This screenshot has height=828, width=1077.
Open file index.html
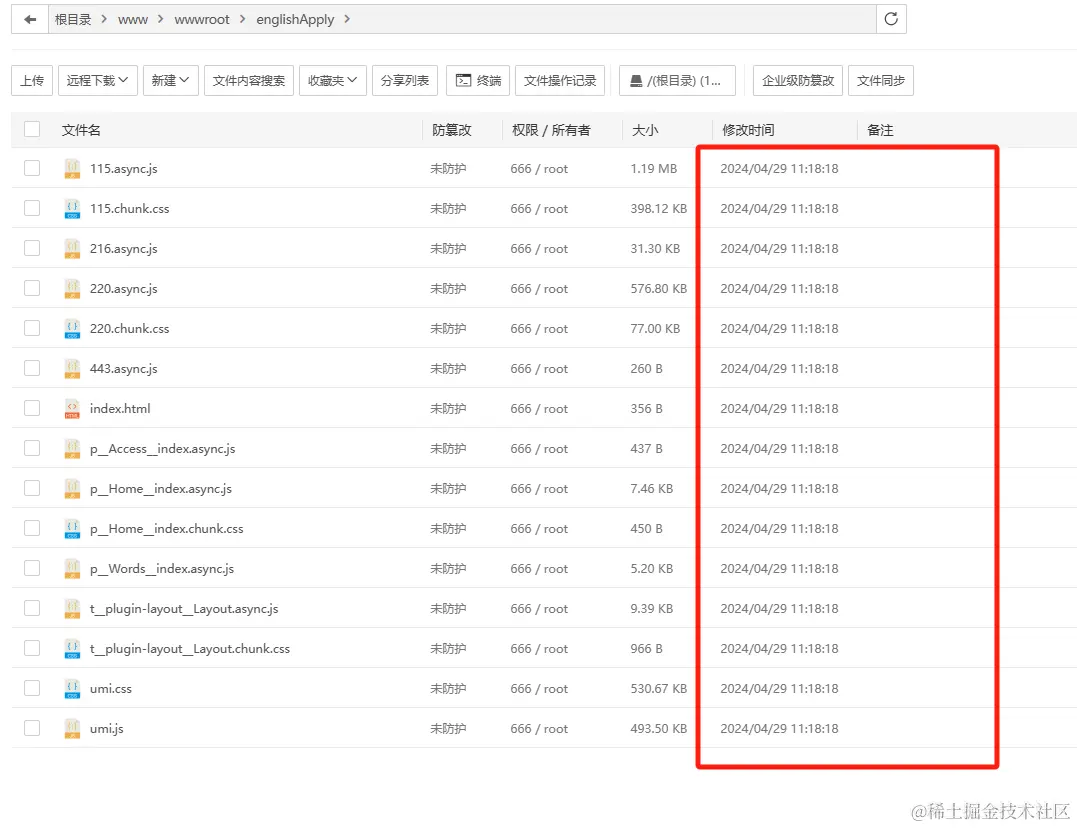click(120, 408)
